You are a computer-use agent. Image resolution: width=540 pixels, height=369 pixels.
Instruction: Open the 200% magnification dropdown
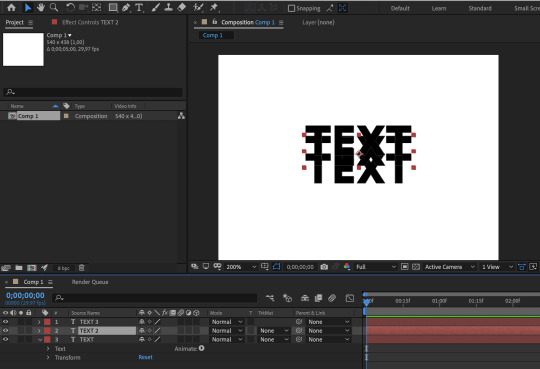pos(241,267)
